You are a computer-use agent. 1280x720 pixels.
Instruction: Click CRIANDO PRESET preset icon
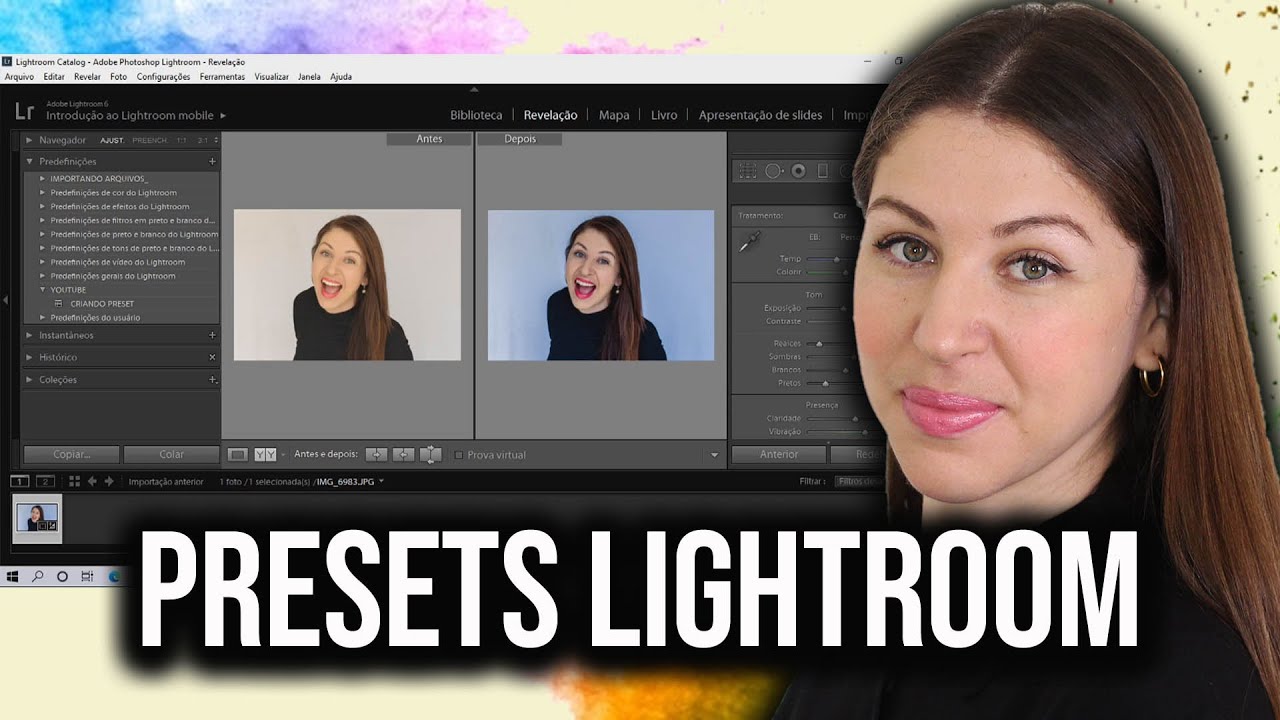pos(58,303)
